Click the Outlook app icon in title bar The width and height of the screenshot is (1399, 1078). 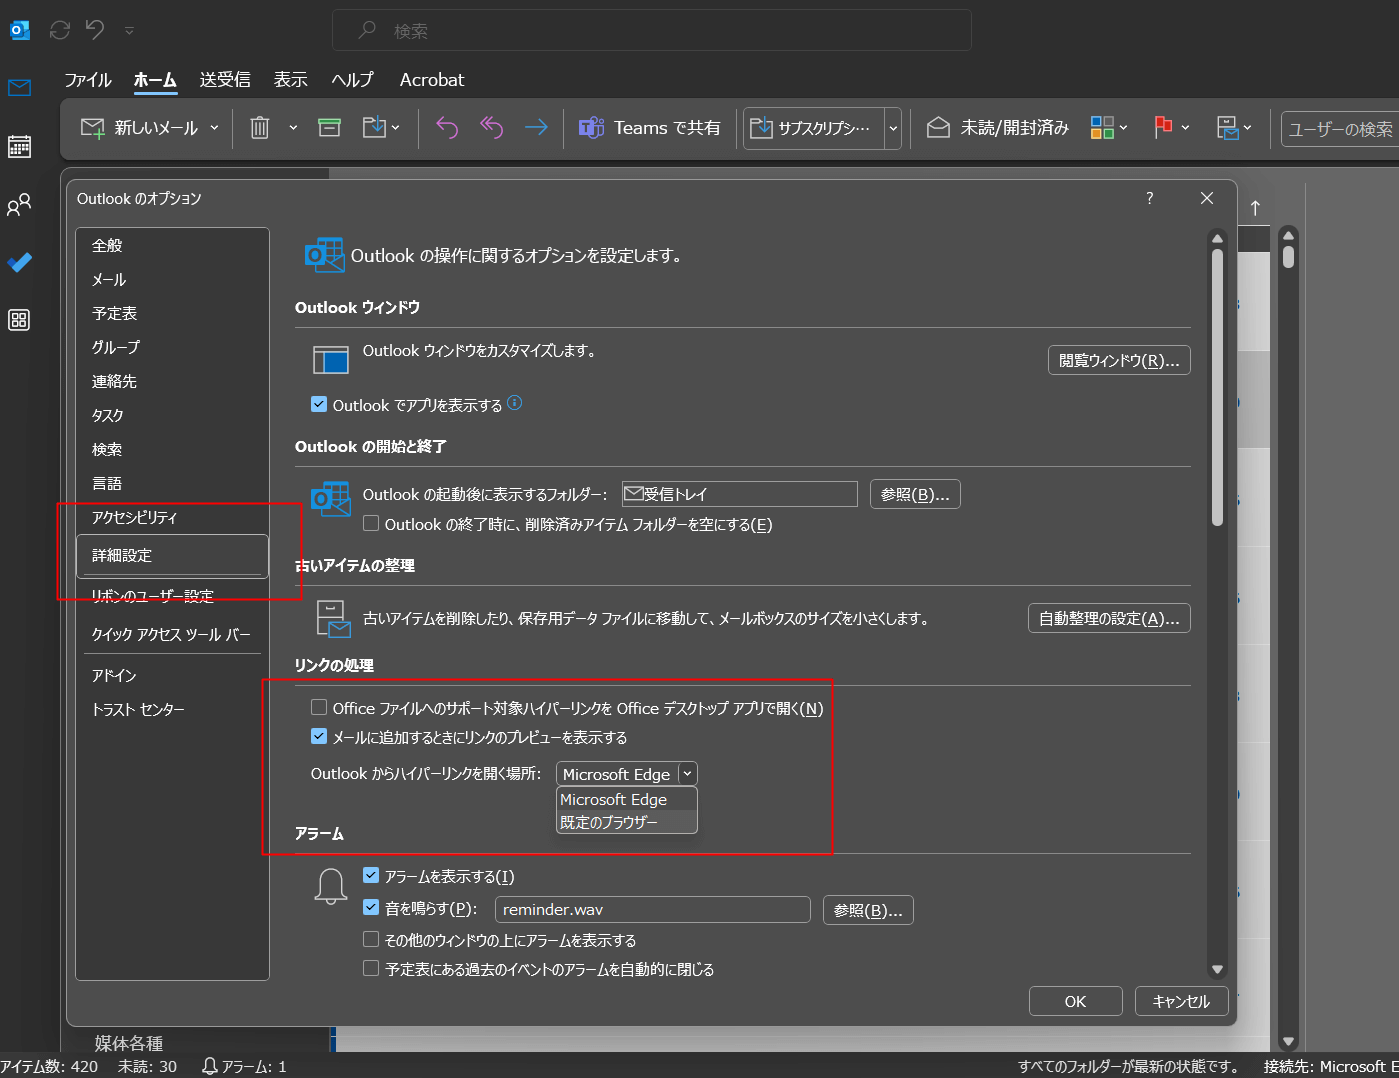19,30
